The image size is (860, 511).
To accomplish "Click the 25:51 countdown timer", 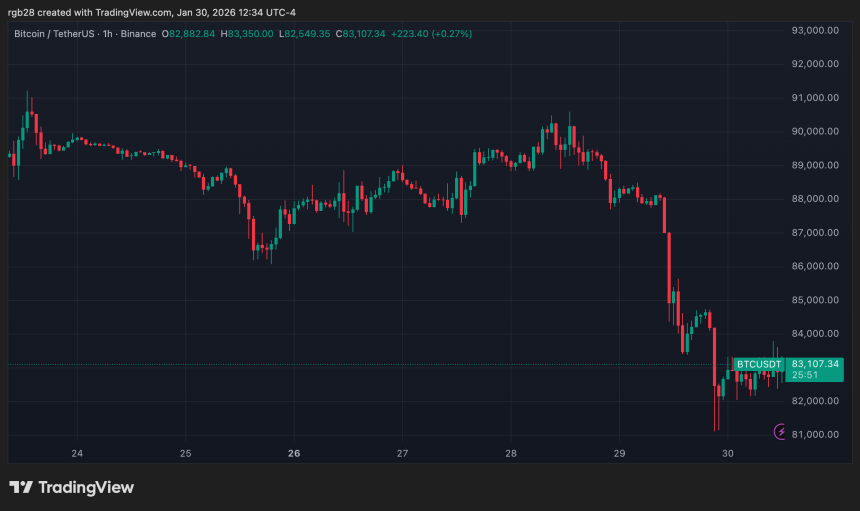I will pos(805,375).
